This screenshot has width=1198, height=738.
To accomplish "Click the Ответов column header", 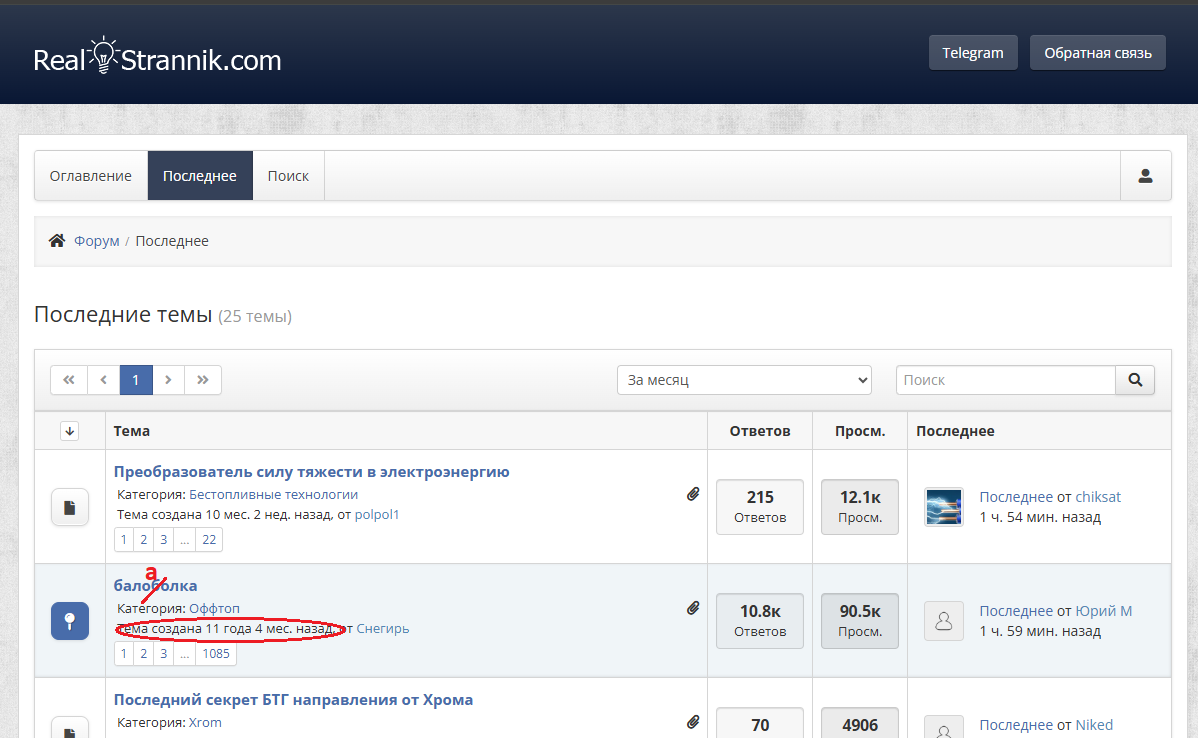I will (x=760, y=431).
